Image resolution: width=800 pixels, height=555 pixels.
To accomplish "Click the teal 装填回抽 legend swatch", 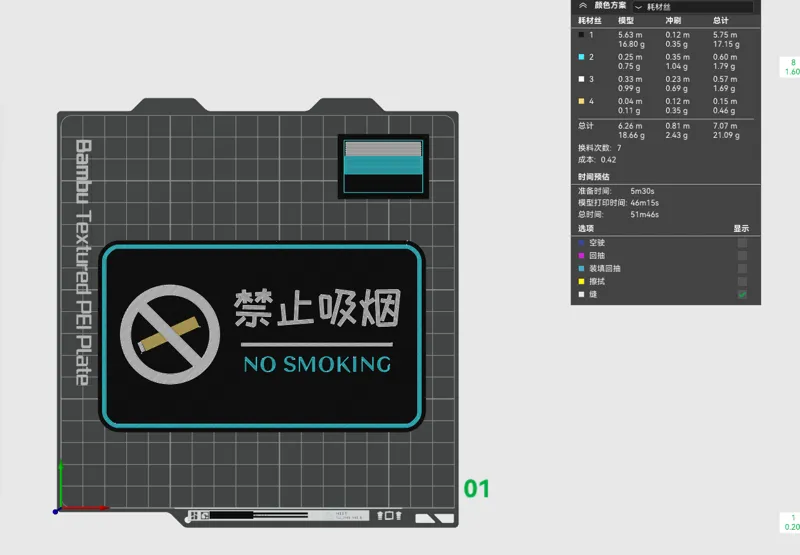I will tap(581, 268).
